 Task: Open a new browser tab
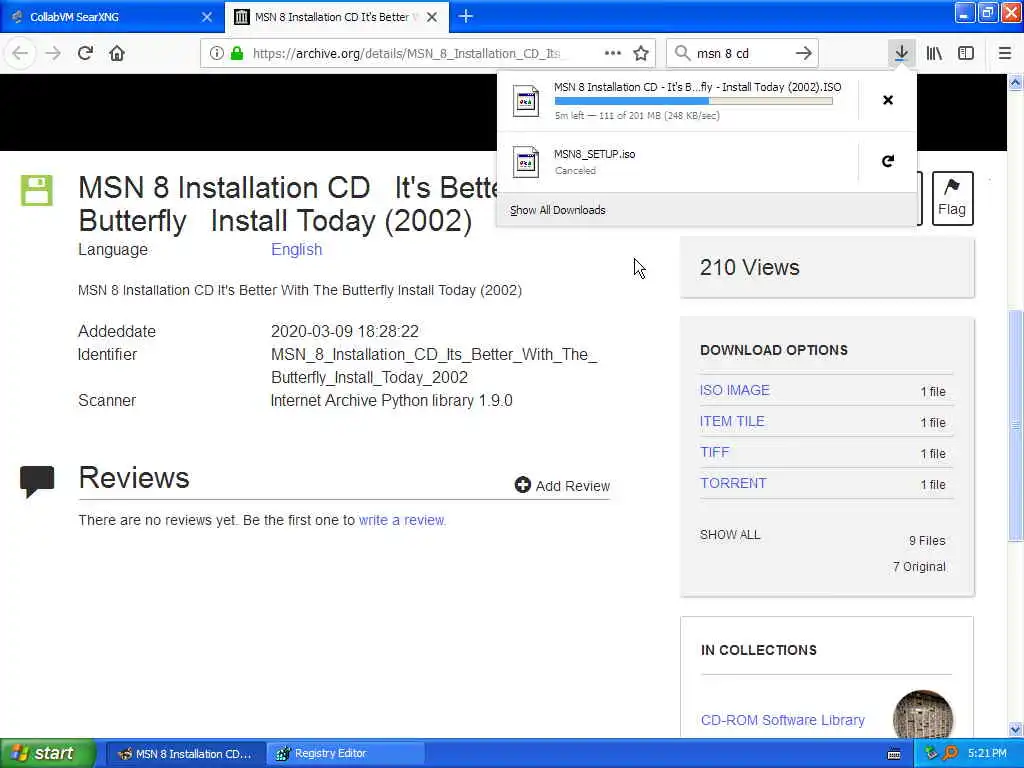point(466,16)
